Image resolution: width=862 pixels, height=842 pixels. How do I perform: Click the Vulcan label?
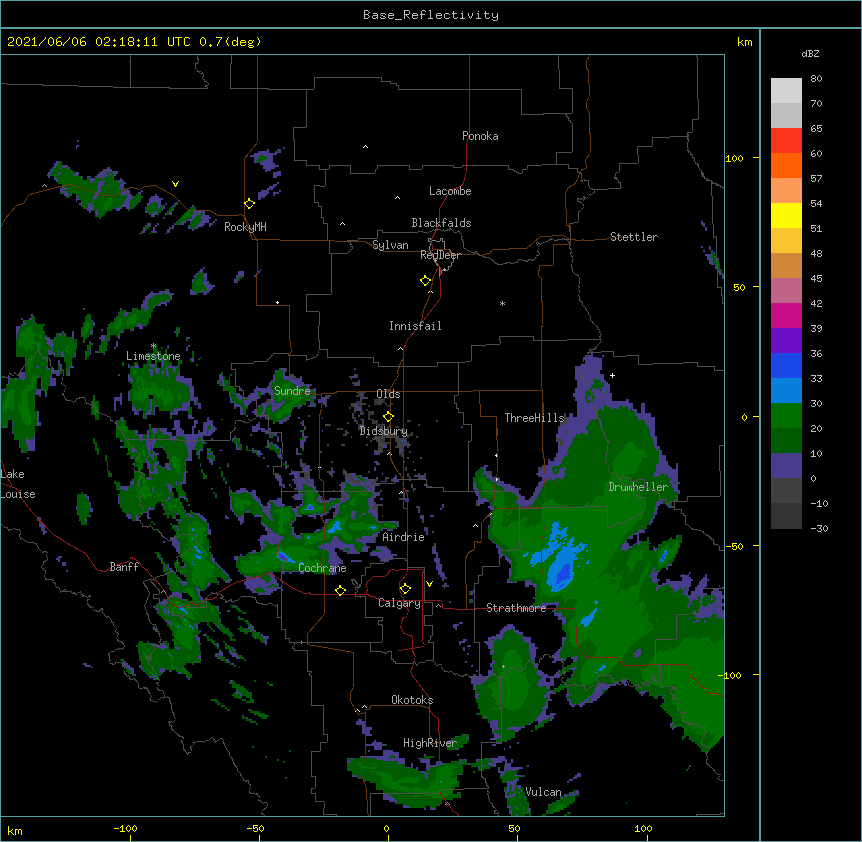point(543,792)
